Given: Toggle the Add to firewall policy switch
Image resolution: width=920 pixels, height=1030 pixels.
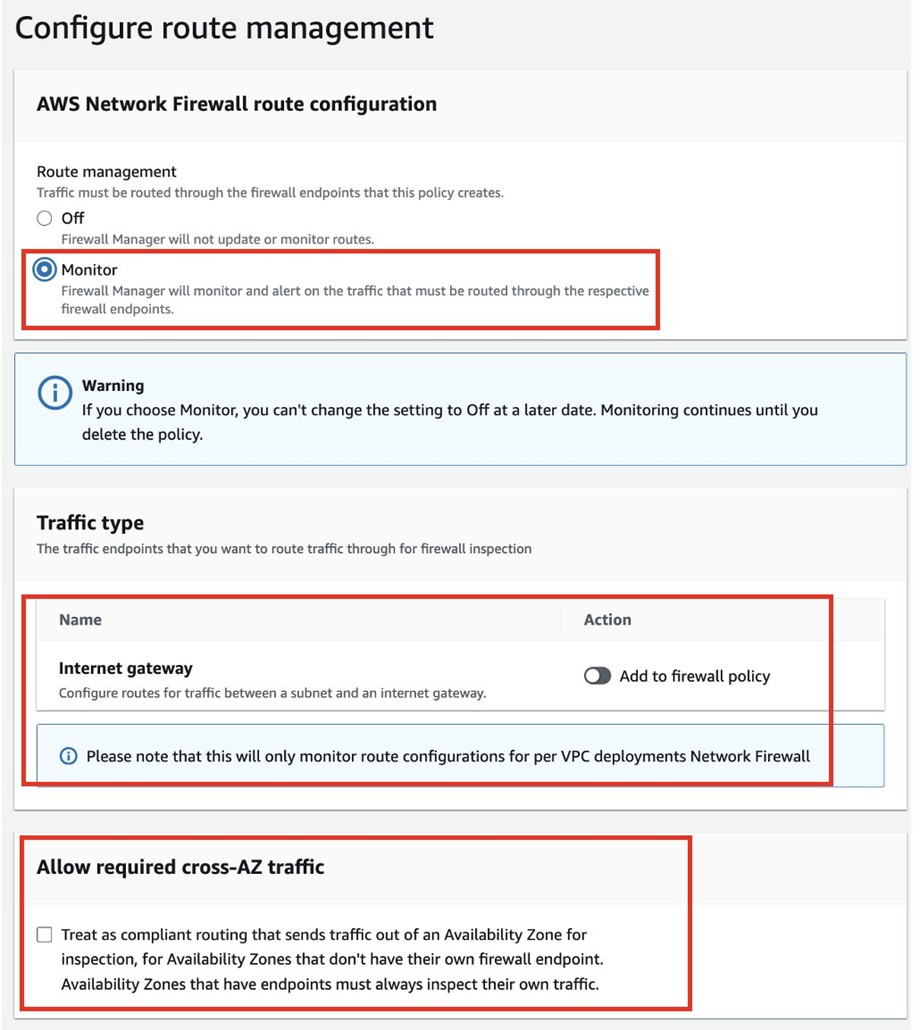Looking at the screenshot, I should [597, 676].
